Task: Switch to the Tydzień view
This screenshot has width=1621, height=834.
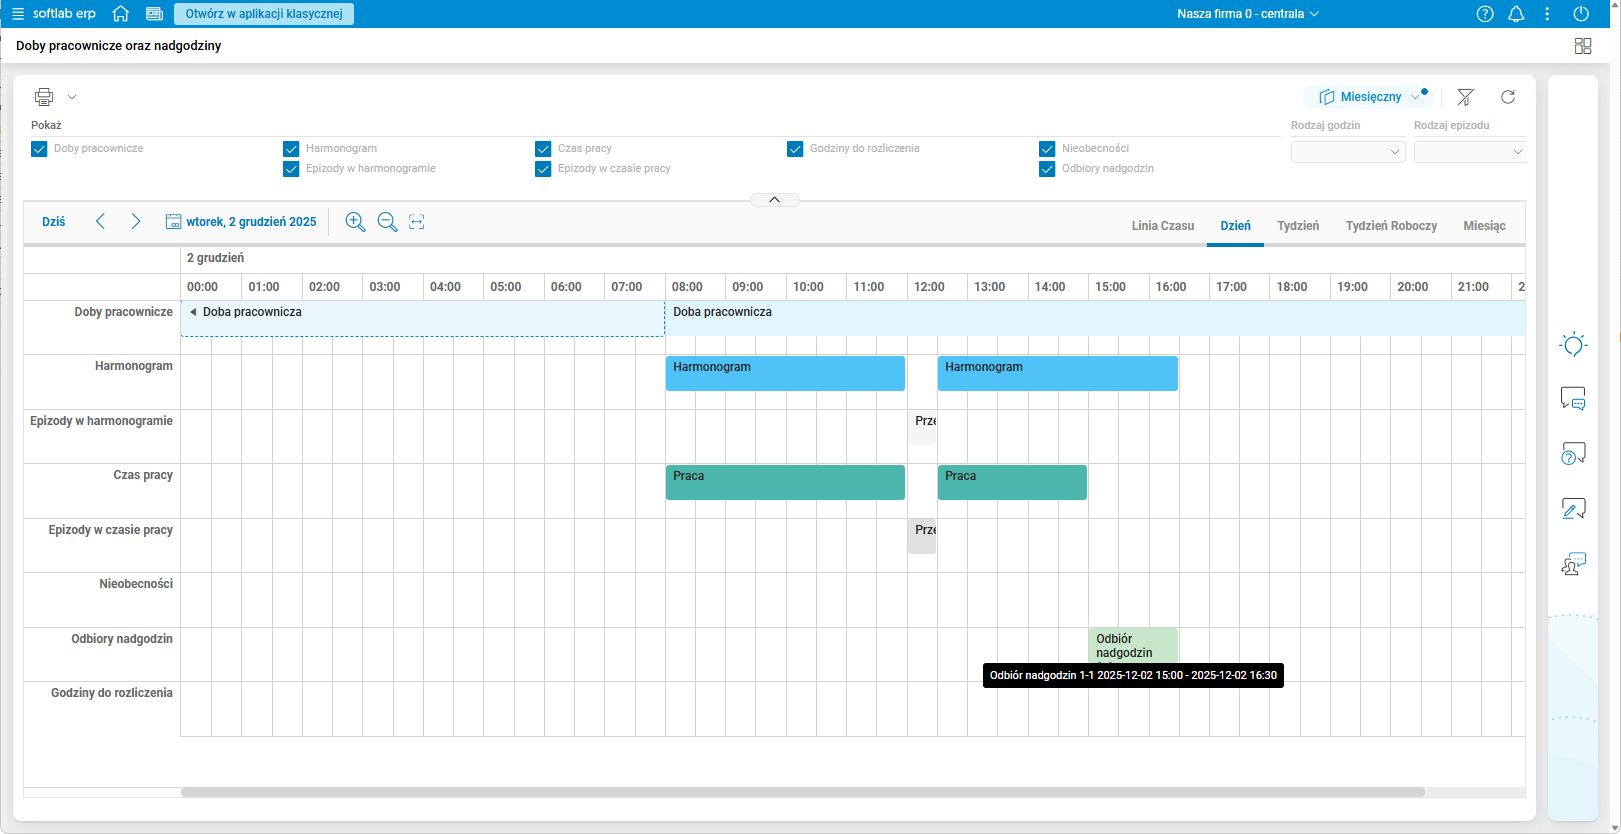Action: (1298, 226)
